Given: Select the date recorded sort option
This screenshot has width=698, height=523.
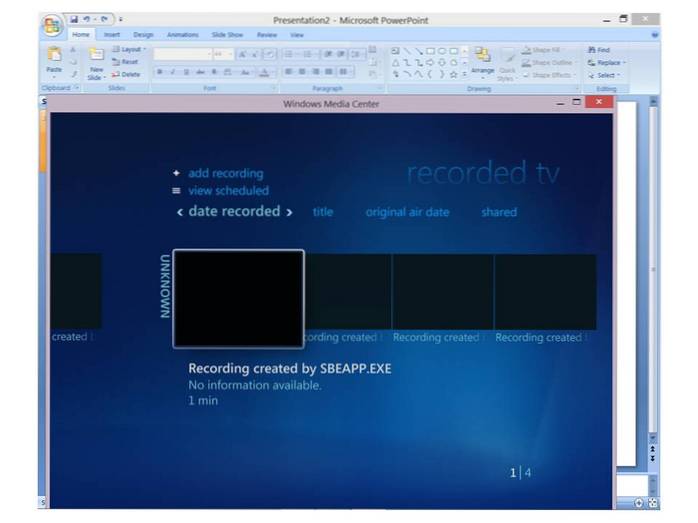Looking at the screenshot, I should click(234, 211).
